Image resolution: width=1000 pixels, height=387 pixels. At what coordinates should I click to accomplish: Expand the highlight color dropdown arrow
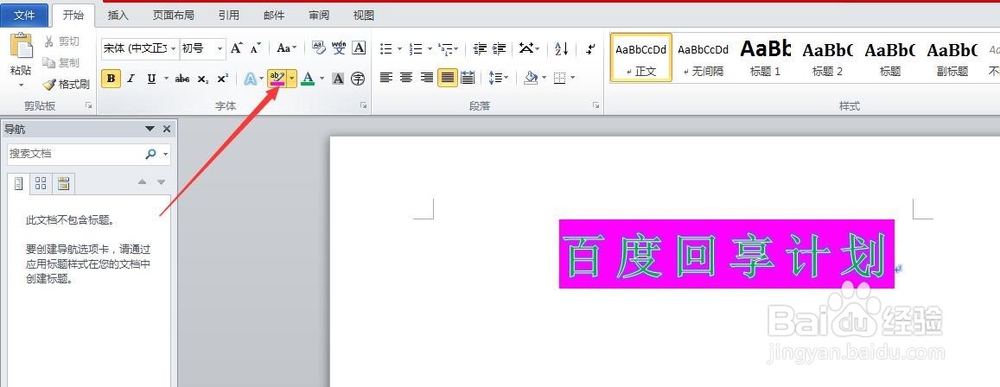pyautogui.click(x=291, y=78)
